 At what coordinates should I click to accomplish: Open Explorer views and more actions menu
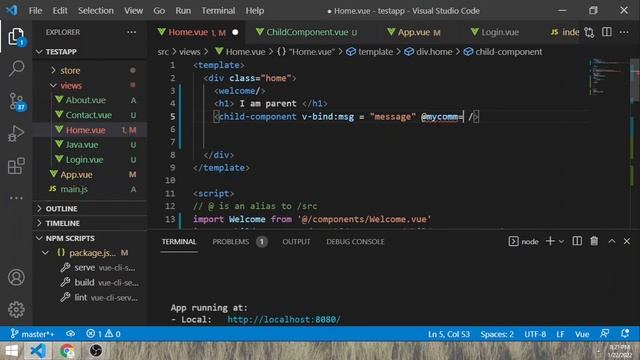point(131,32)
